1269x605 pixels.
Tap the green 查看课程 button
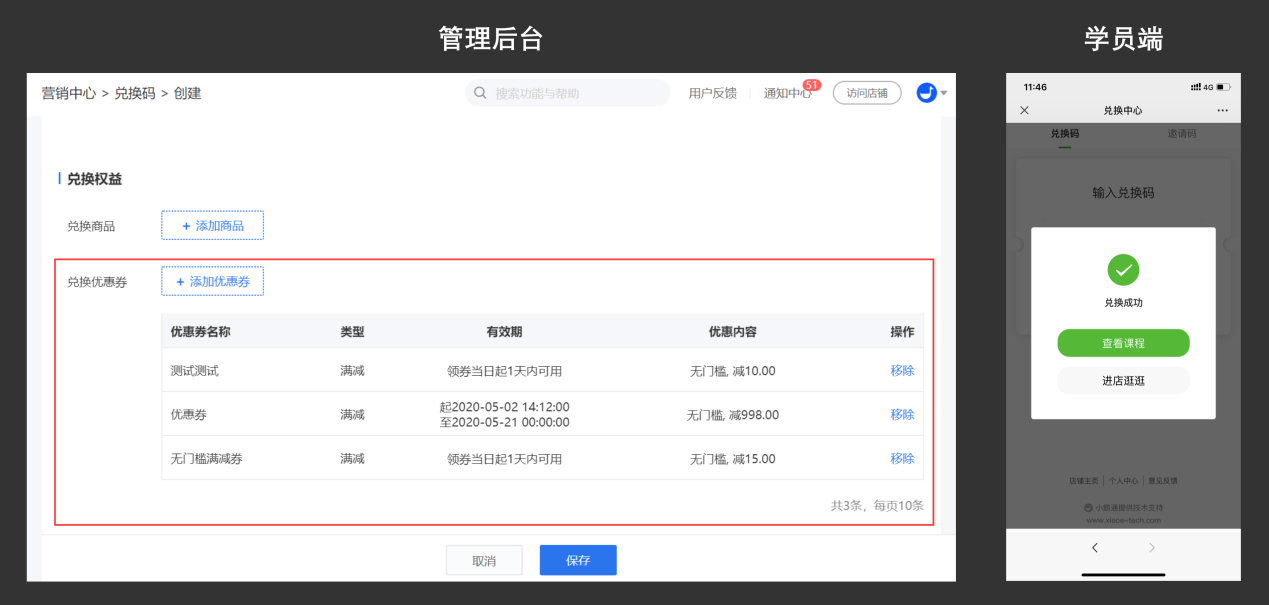pyautogui.click(x=1123, y=343)
